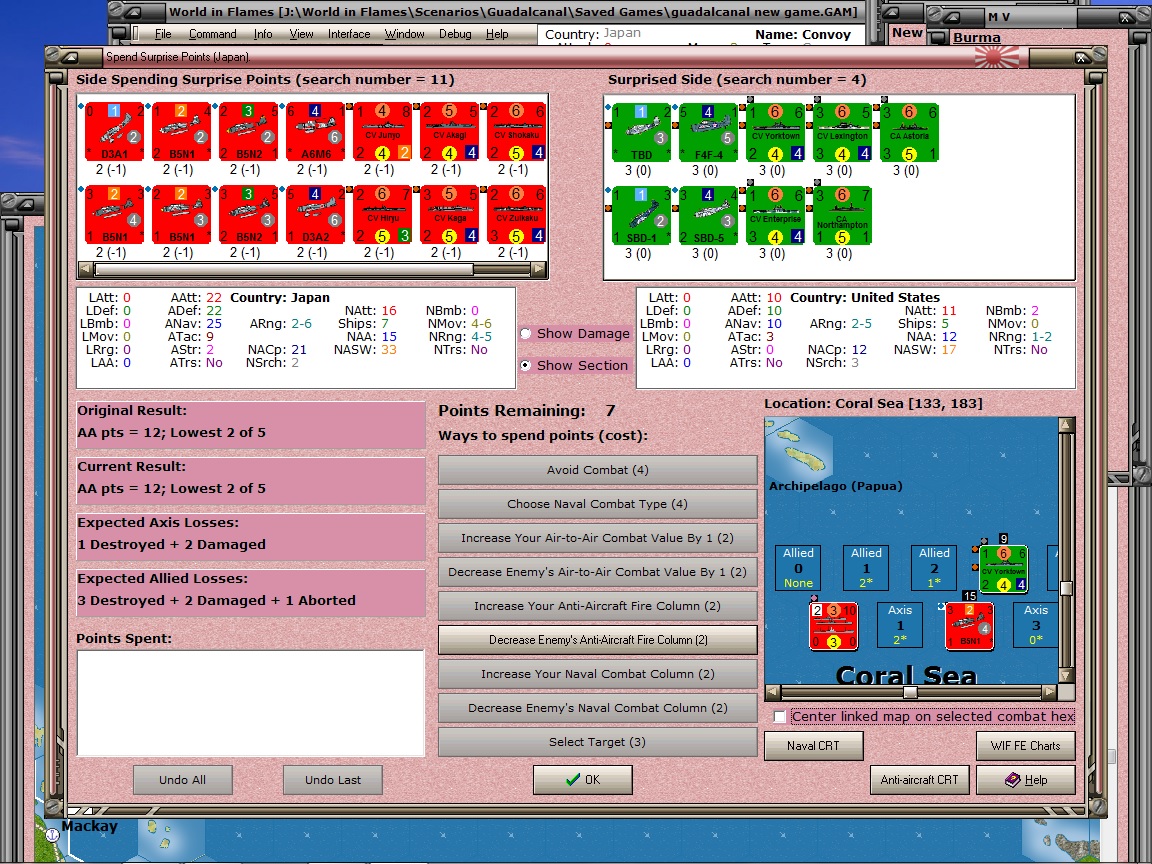Click the book icon on the Help button
Viewport: 1152px width, 864px height.
tap(1012, 780)
